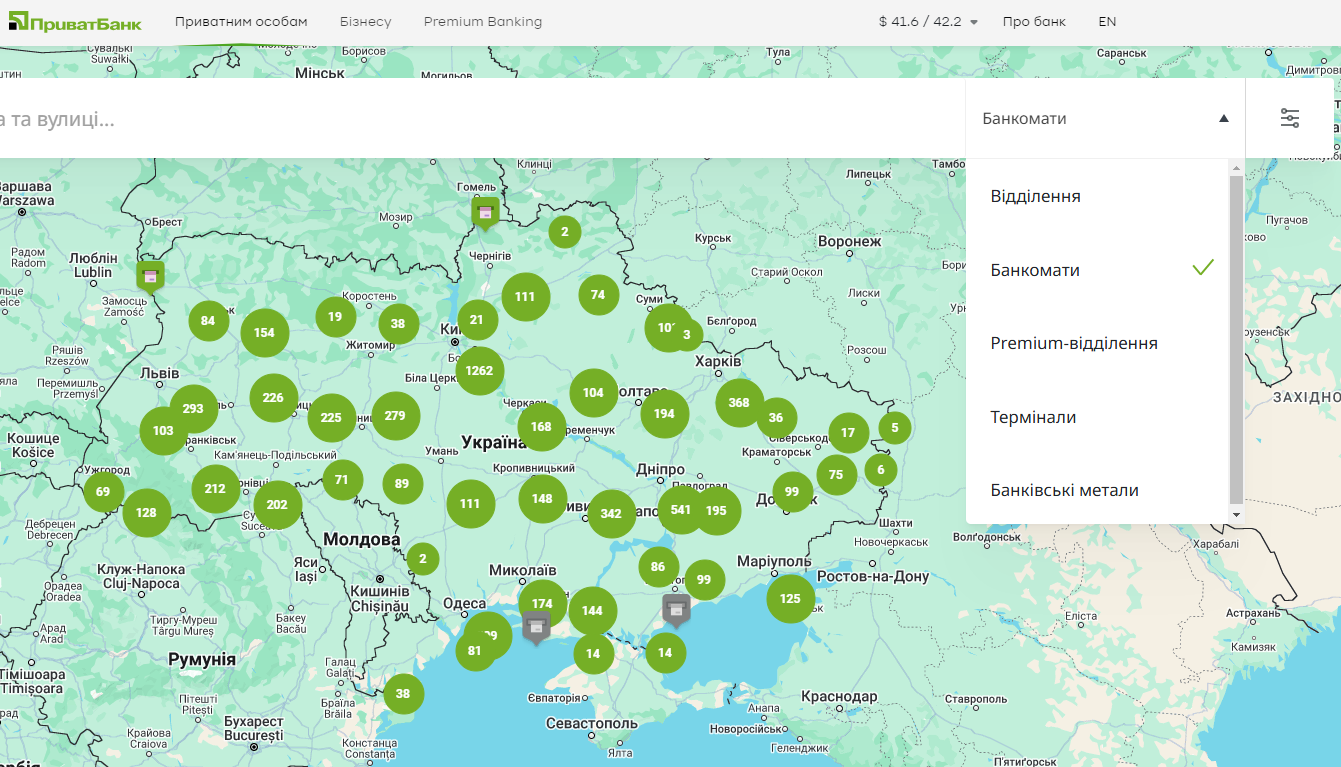Switch language to EN

pos(1107,22)
